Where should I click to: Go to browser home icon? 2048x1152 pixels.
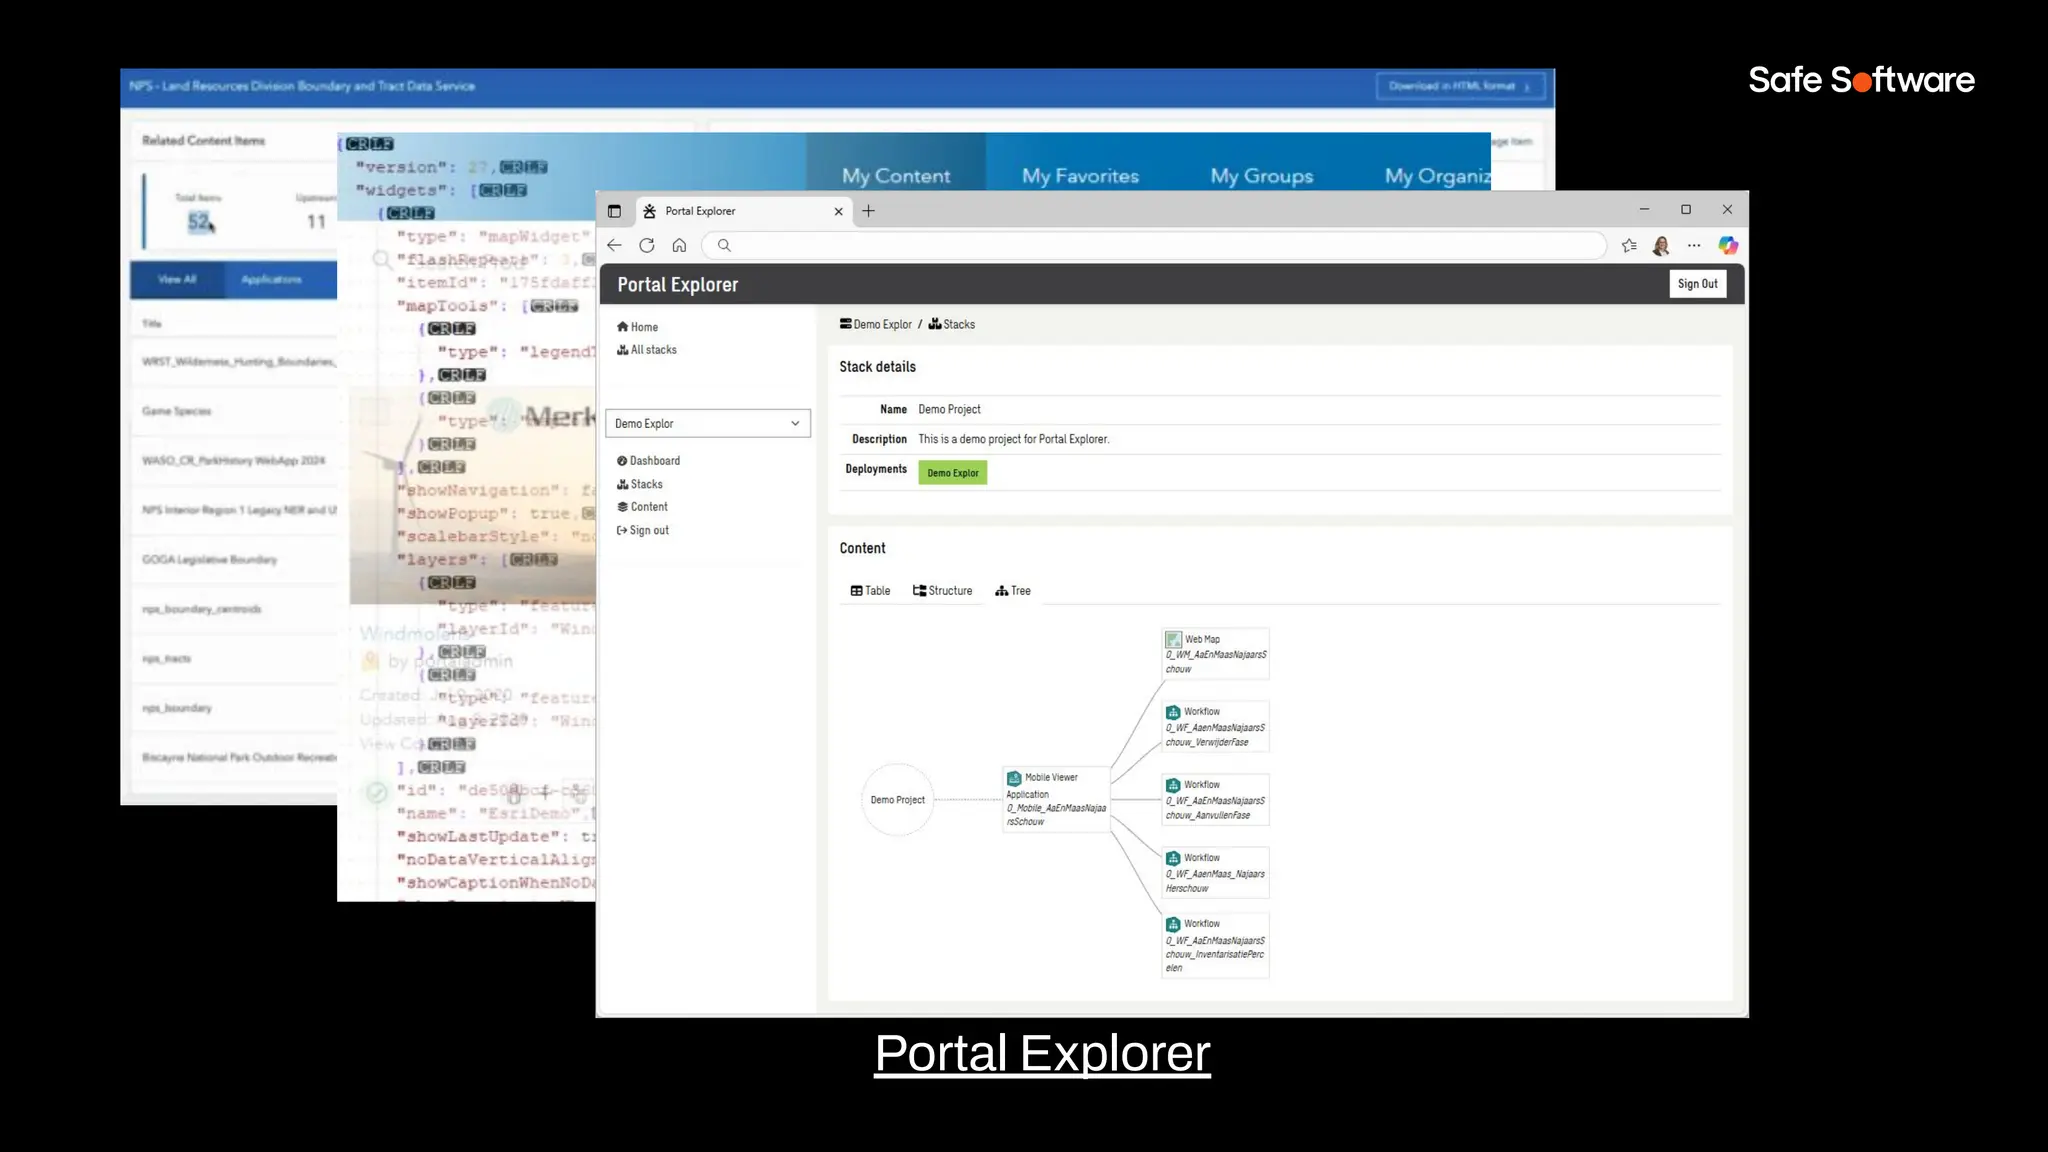click(679, 245)
